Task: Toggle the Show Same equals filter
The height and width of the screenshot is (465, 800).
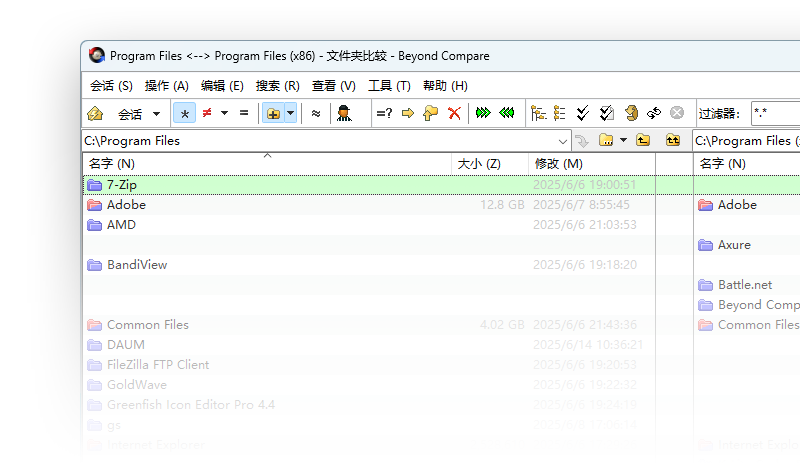Action: click(x=244, y=113)
